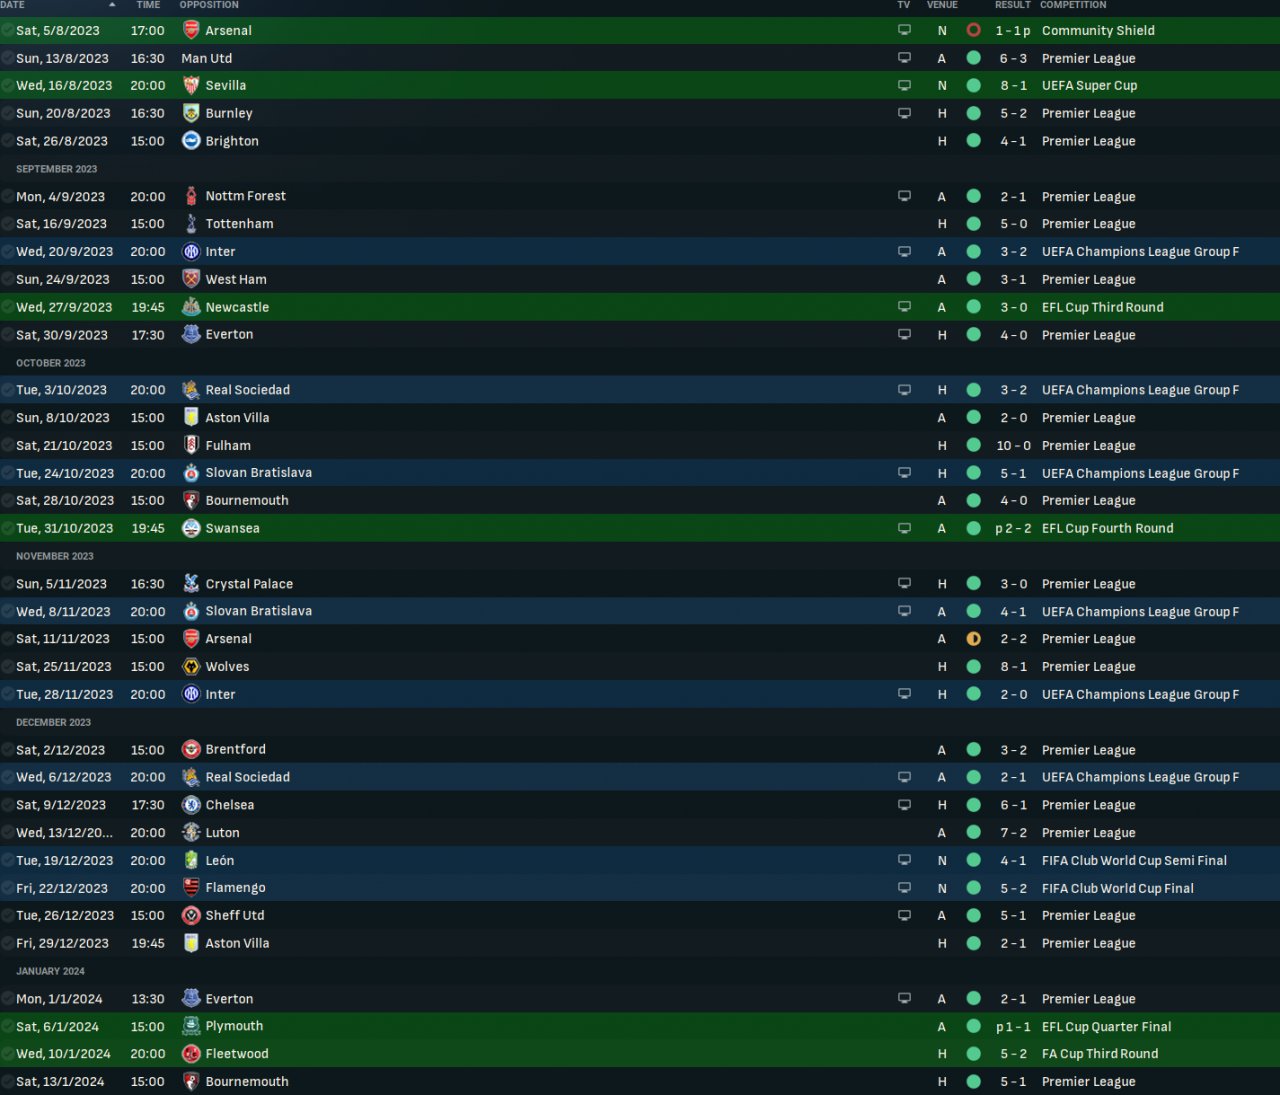
Task: Open the Tottenham opposition link
Action: tap(239, 224)
